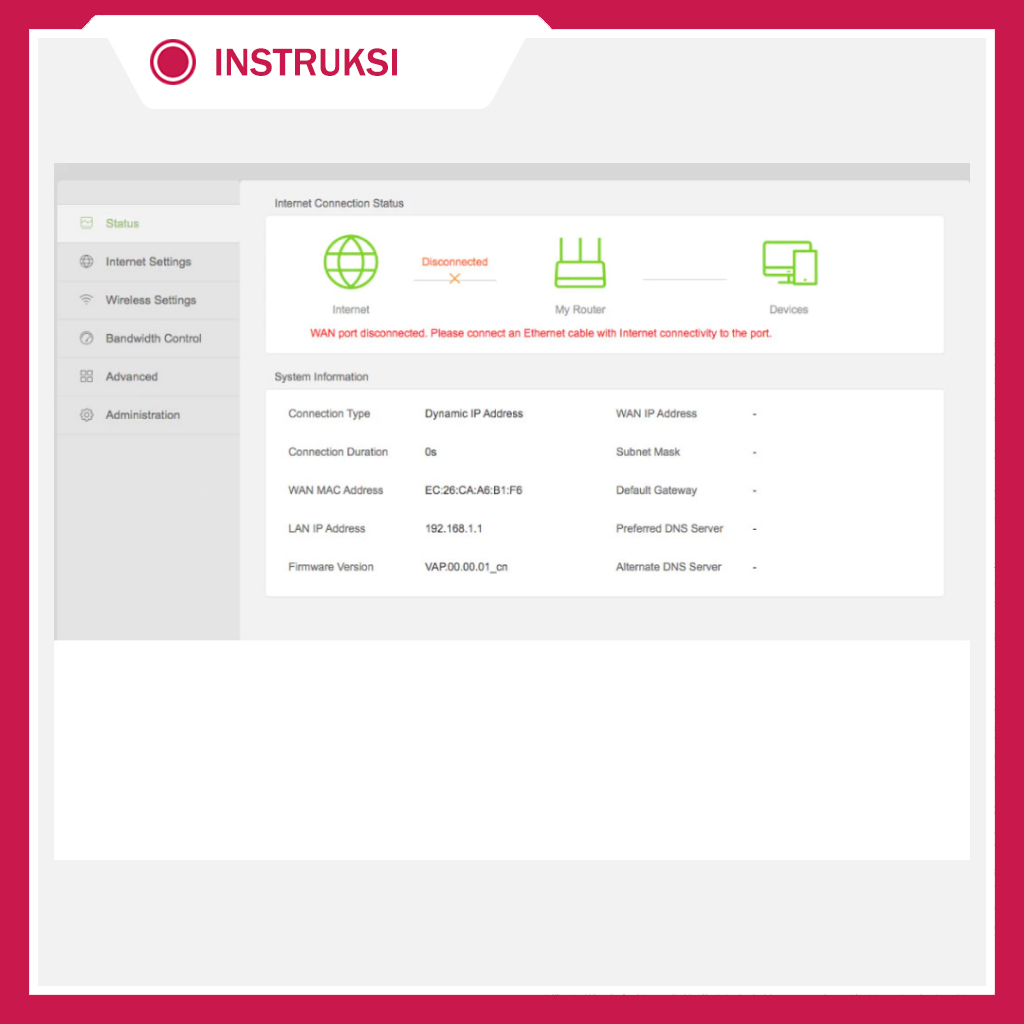The width and height of the screenshot is (1024, 1024).
Task: Click the orange X disconnect marker
Action: coord(454,279)
